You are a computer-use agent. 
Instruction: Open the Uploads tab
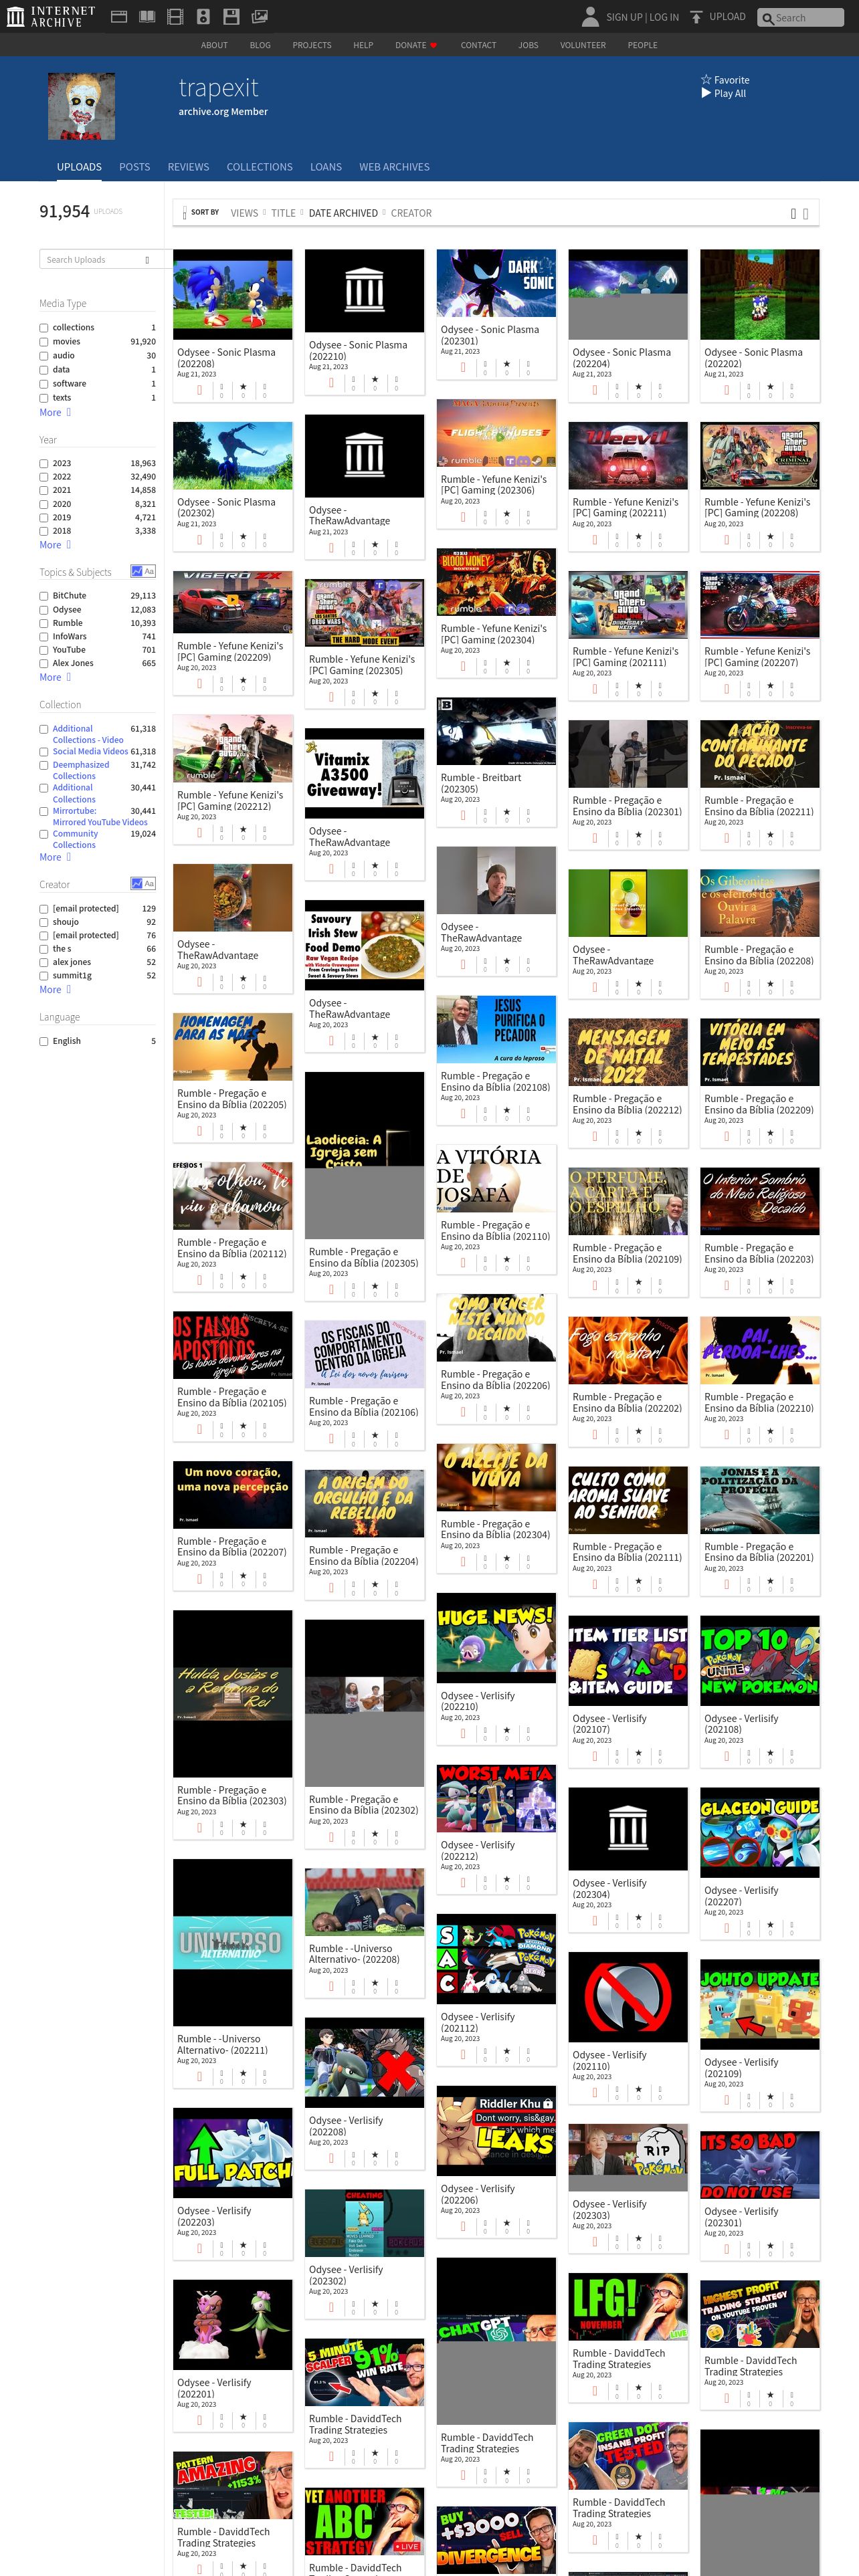pyautogui.click(x=79, y=167)
